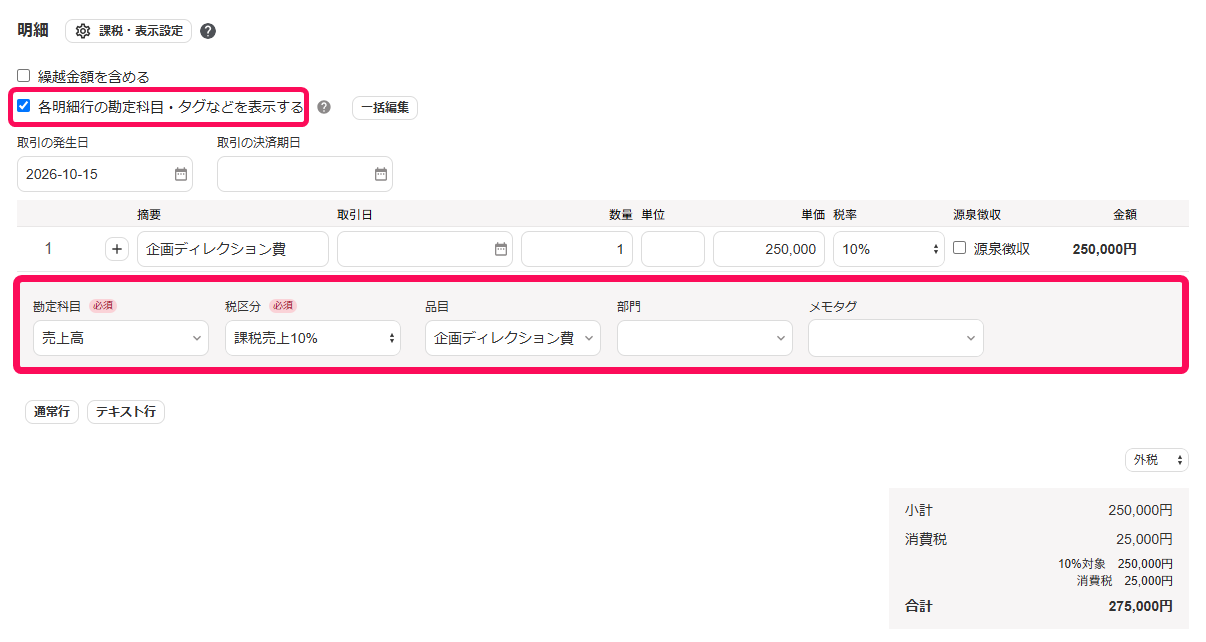Screen dimensions: 1206x642
Task: Click the 消費税 label in the totals
Action: click(x=926, y=539)
